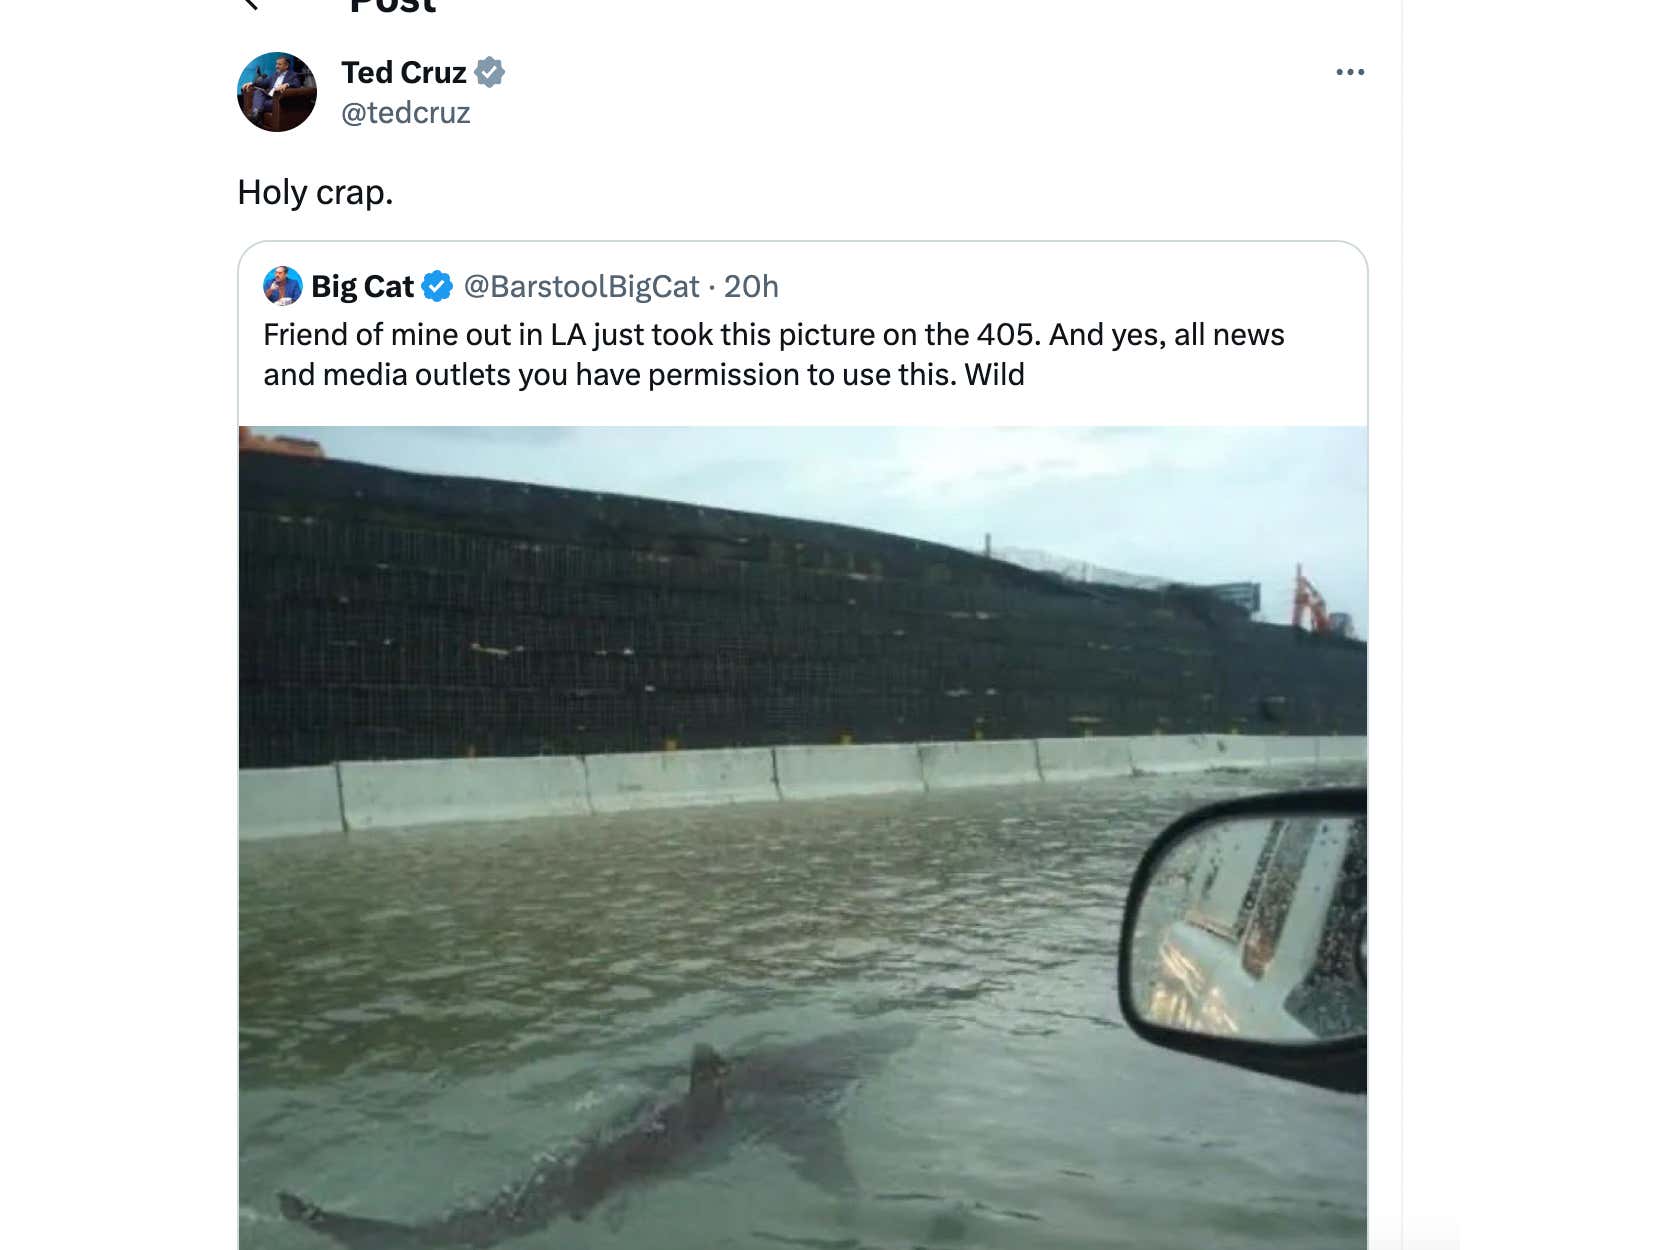Select the 'Holy crap.' tweet text

pos(316,192)
